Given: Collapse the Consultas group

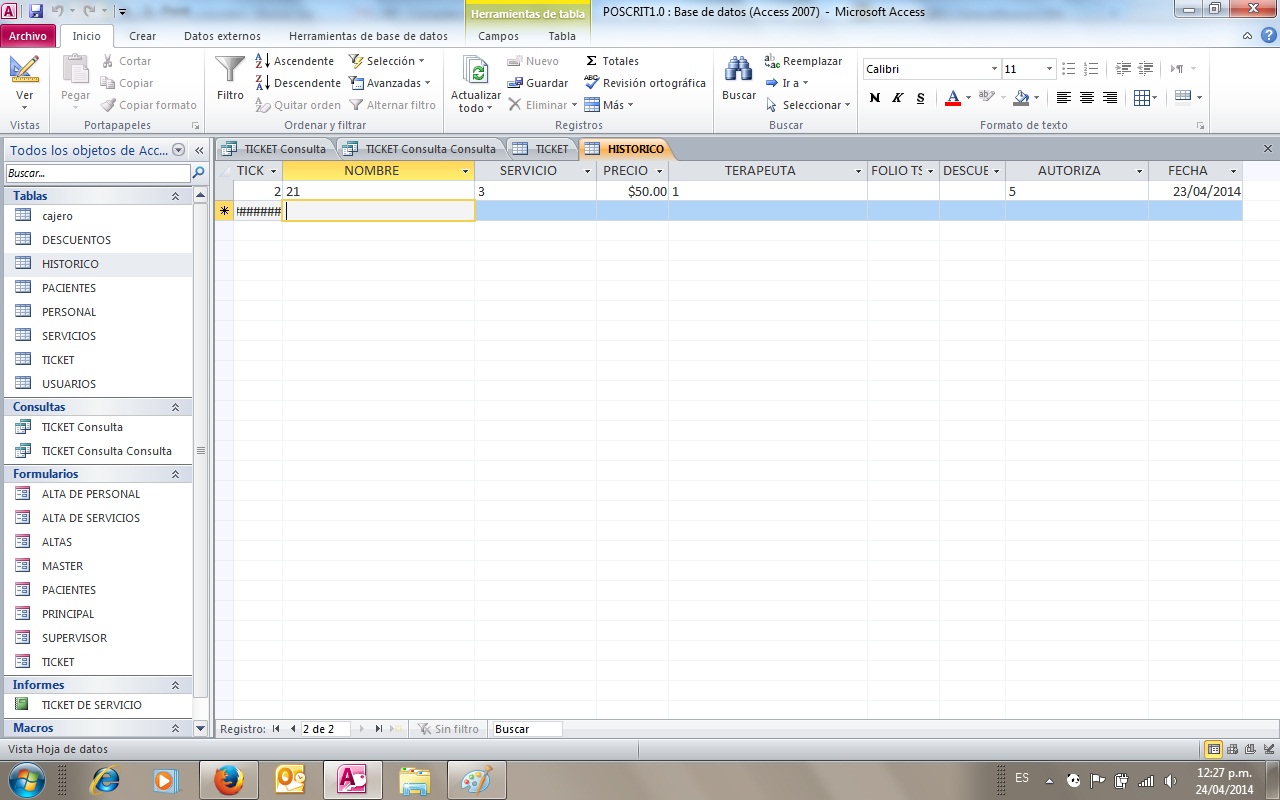Looking at the screenshot, I should pos(175,407).
